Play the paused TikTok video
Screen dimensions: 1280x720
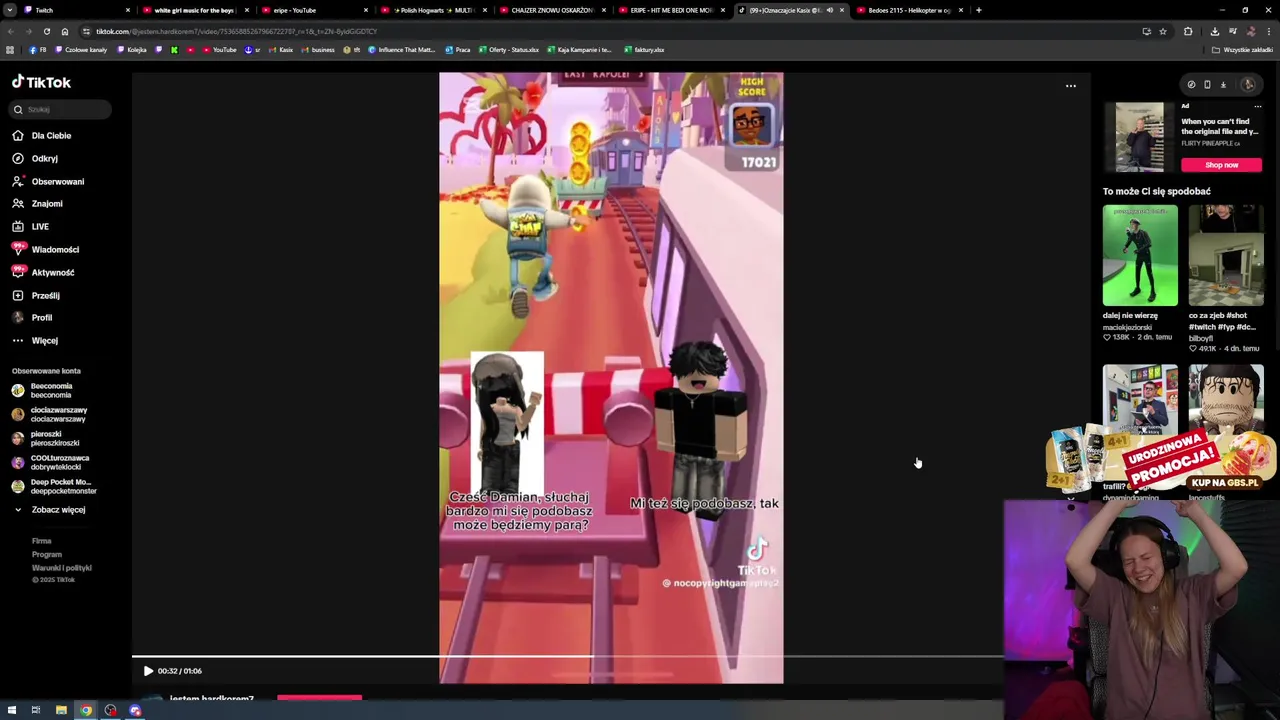click(x=148, y=671)
